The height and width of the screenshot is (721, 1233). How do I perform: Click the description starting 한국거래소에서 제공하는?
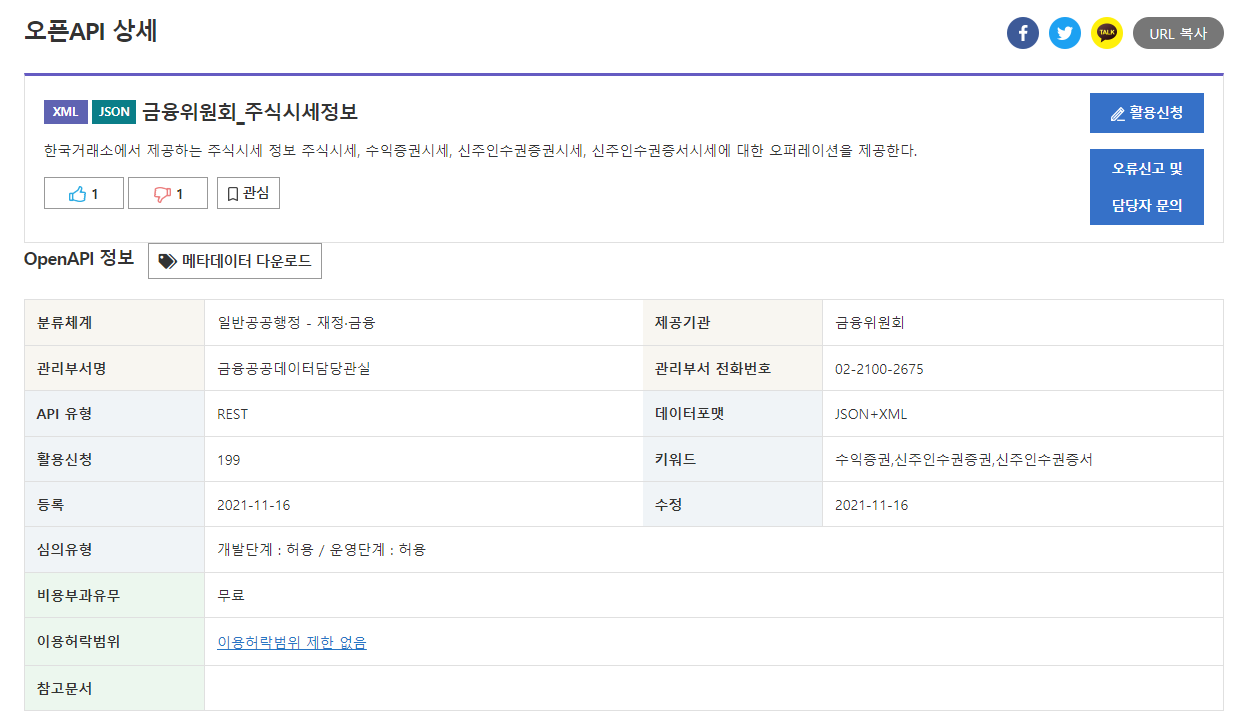pyautogui.click(x=480, y=151)
